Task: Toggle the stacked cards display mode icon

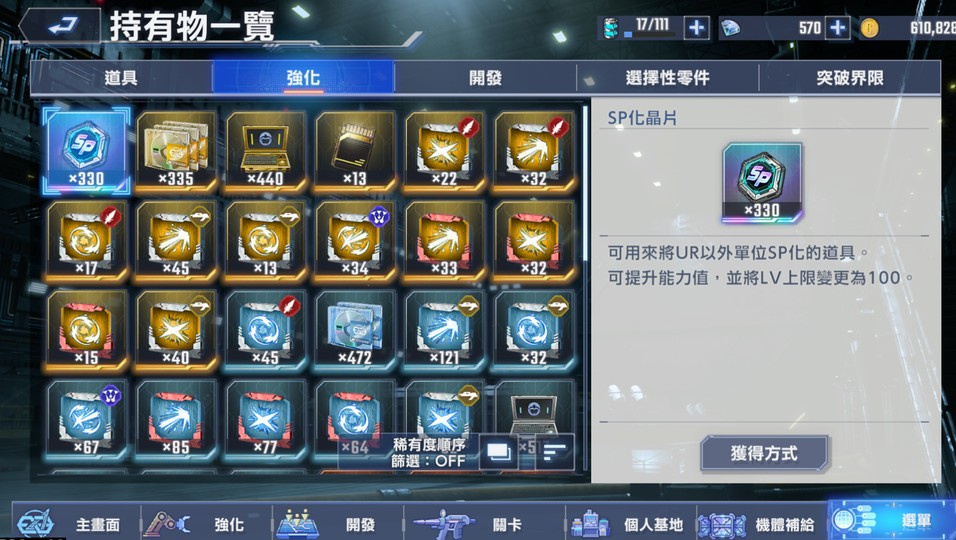Action: (498, 452)
